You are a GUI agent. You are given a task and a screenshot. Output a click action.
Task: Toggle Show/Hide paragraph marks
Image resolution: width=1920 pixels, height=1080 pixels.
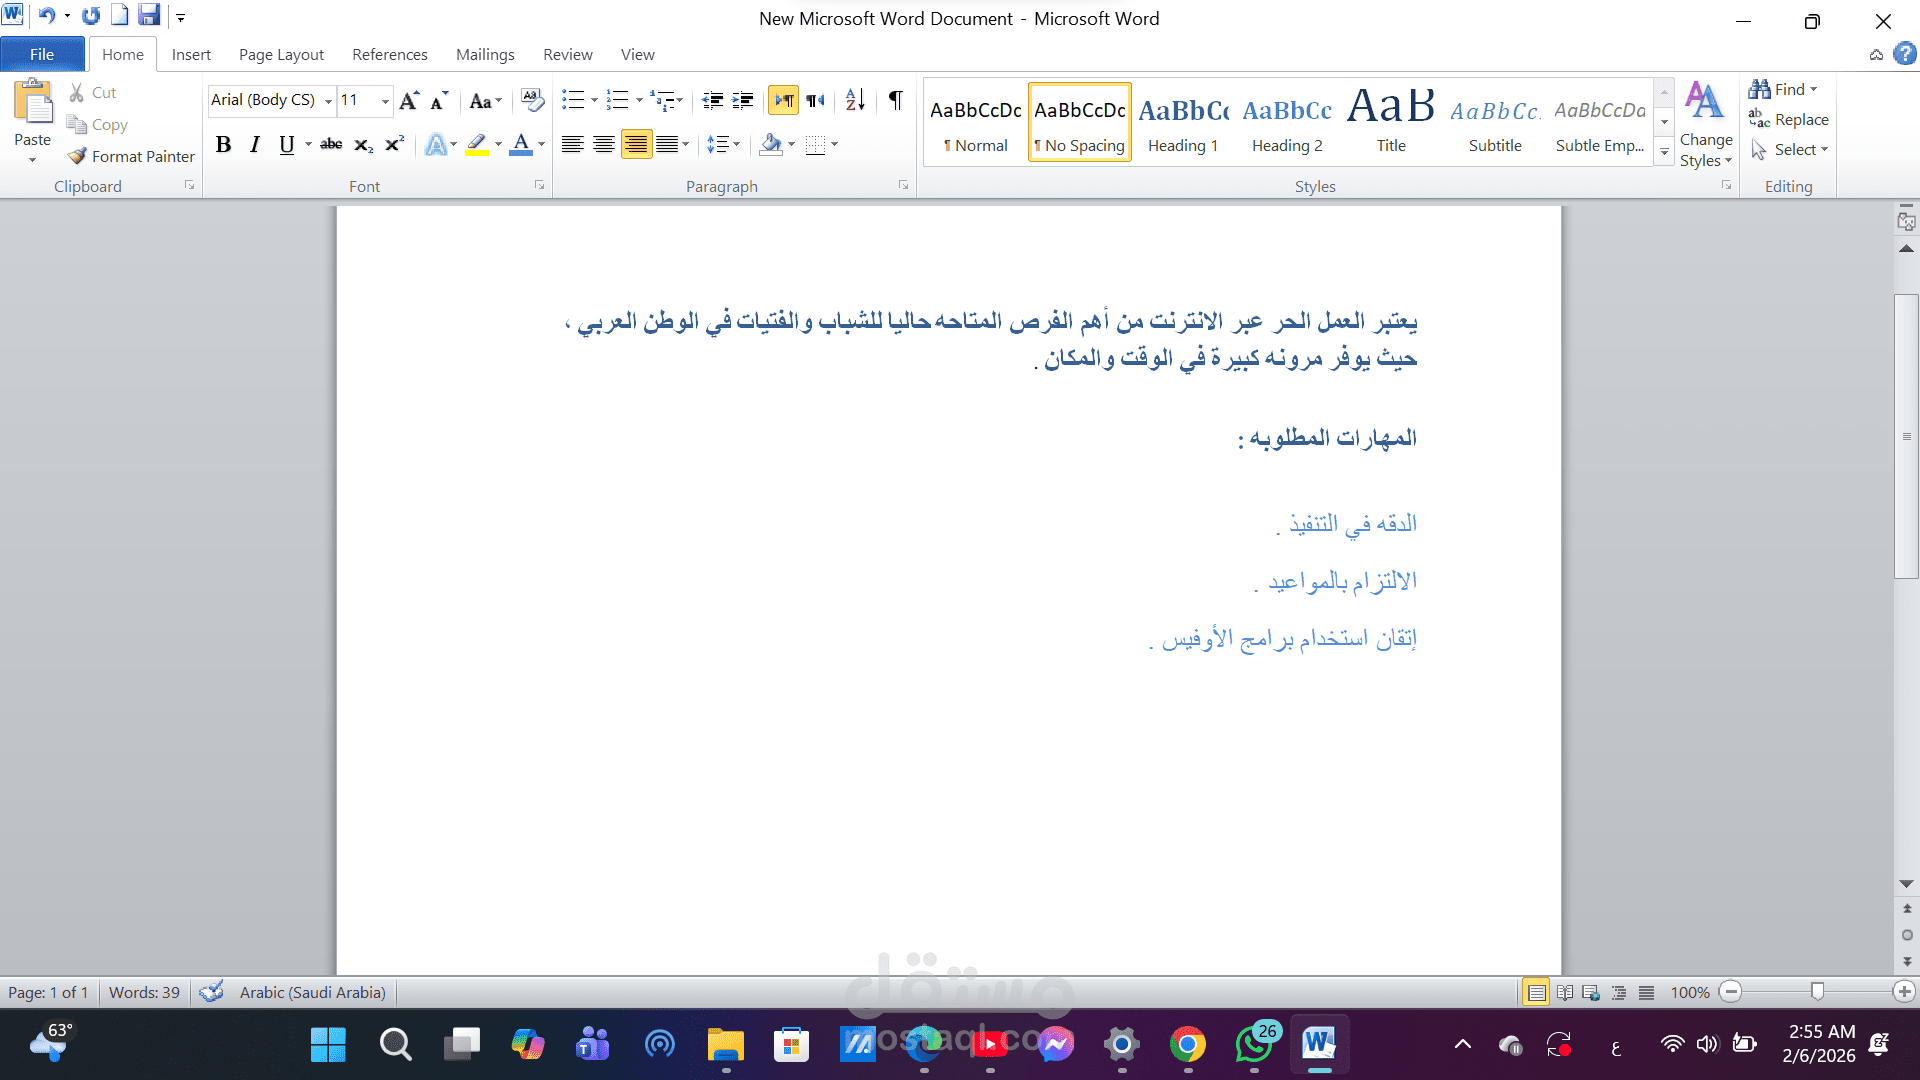[x=896, y=100]
